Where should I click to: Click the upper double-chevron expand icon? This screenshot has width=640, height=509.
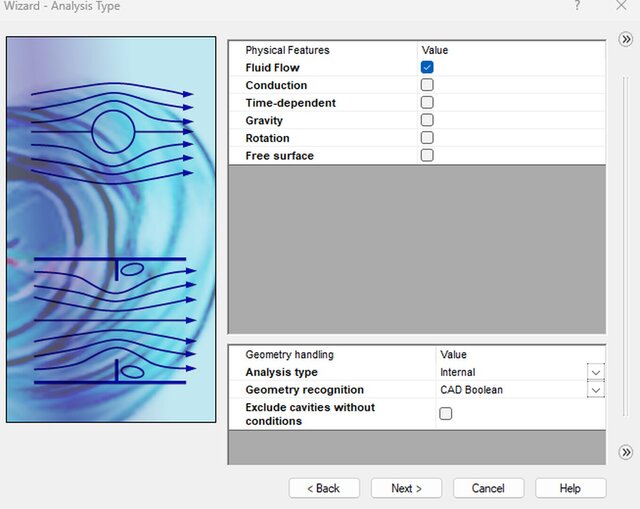pyautogui.click(x=625, y=40)
